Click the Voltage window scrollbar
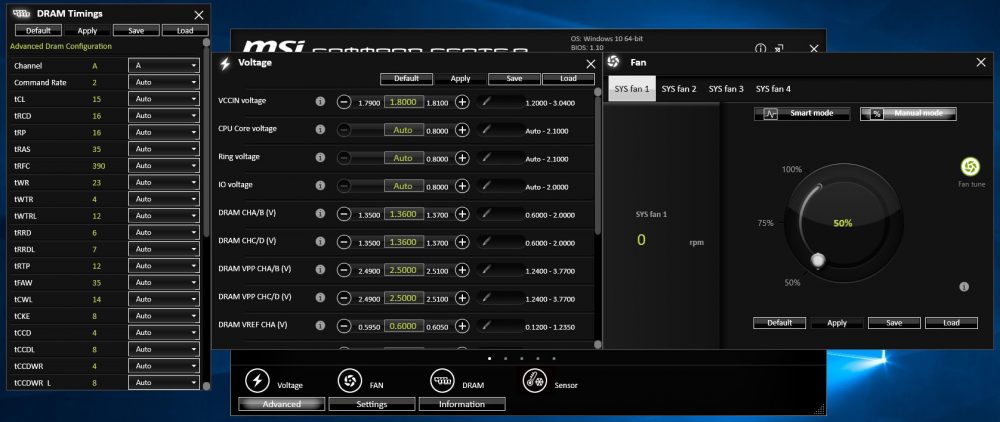This screenshot has height=422, width=1000. tap(598, 163)
